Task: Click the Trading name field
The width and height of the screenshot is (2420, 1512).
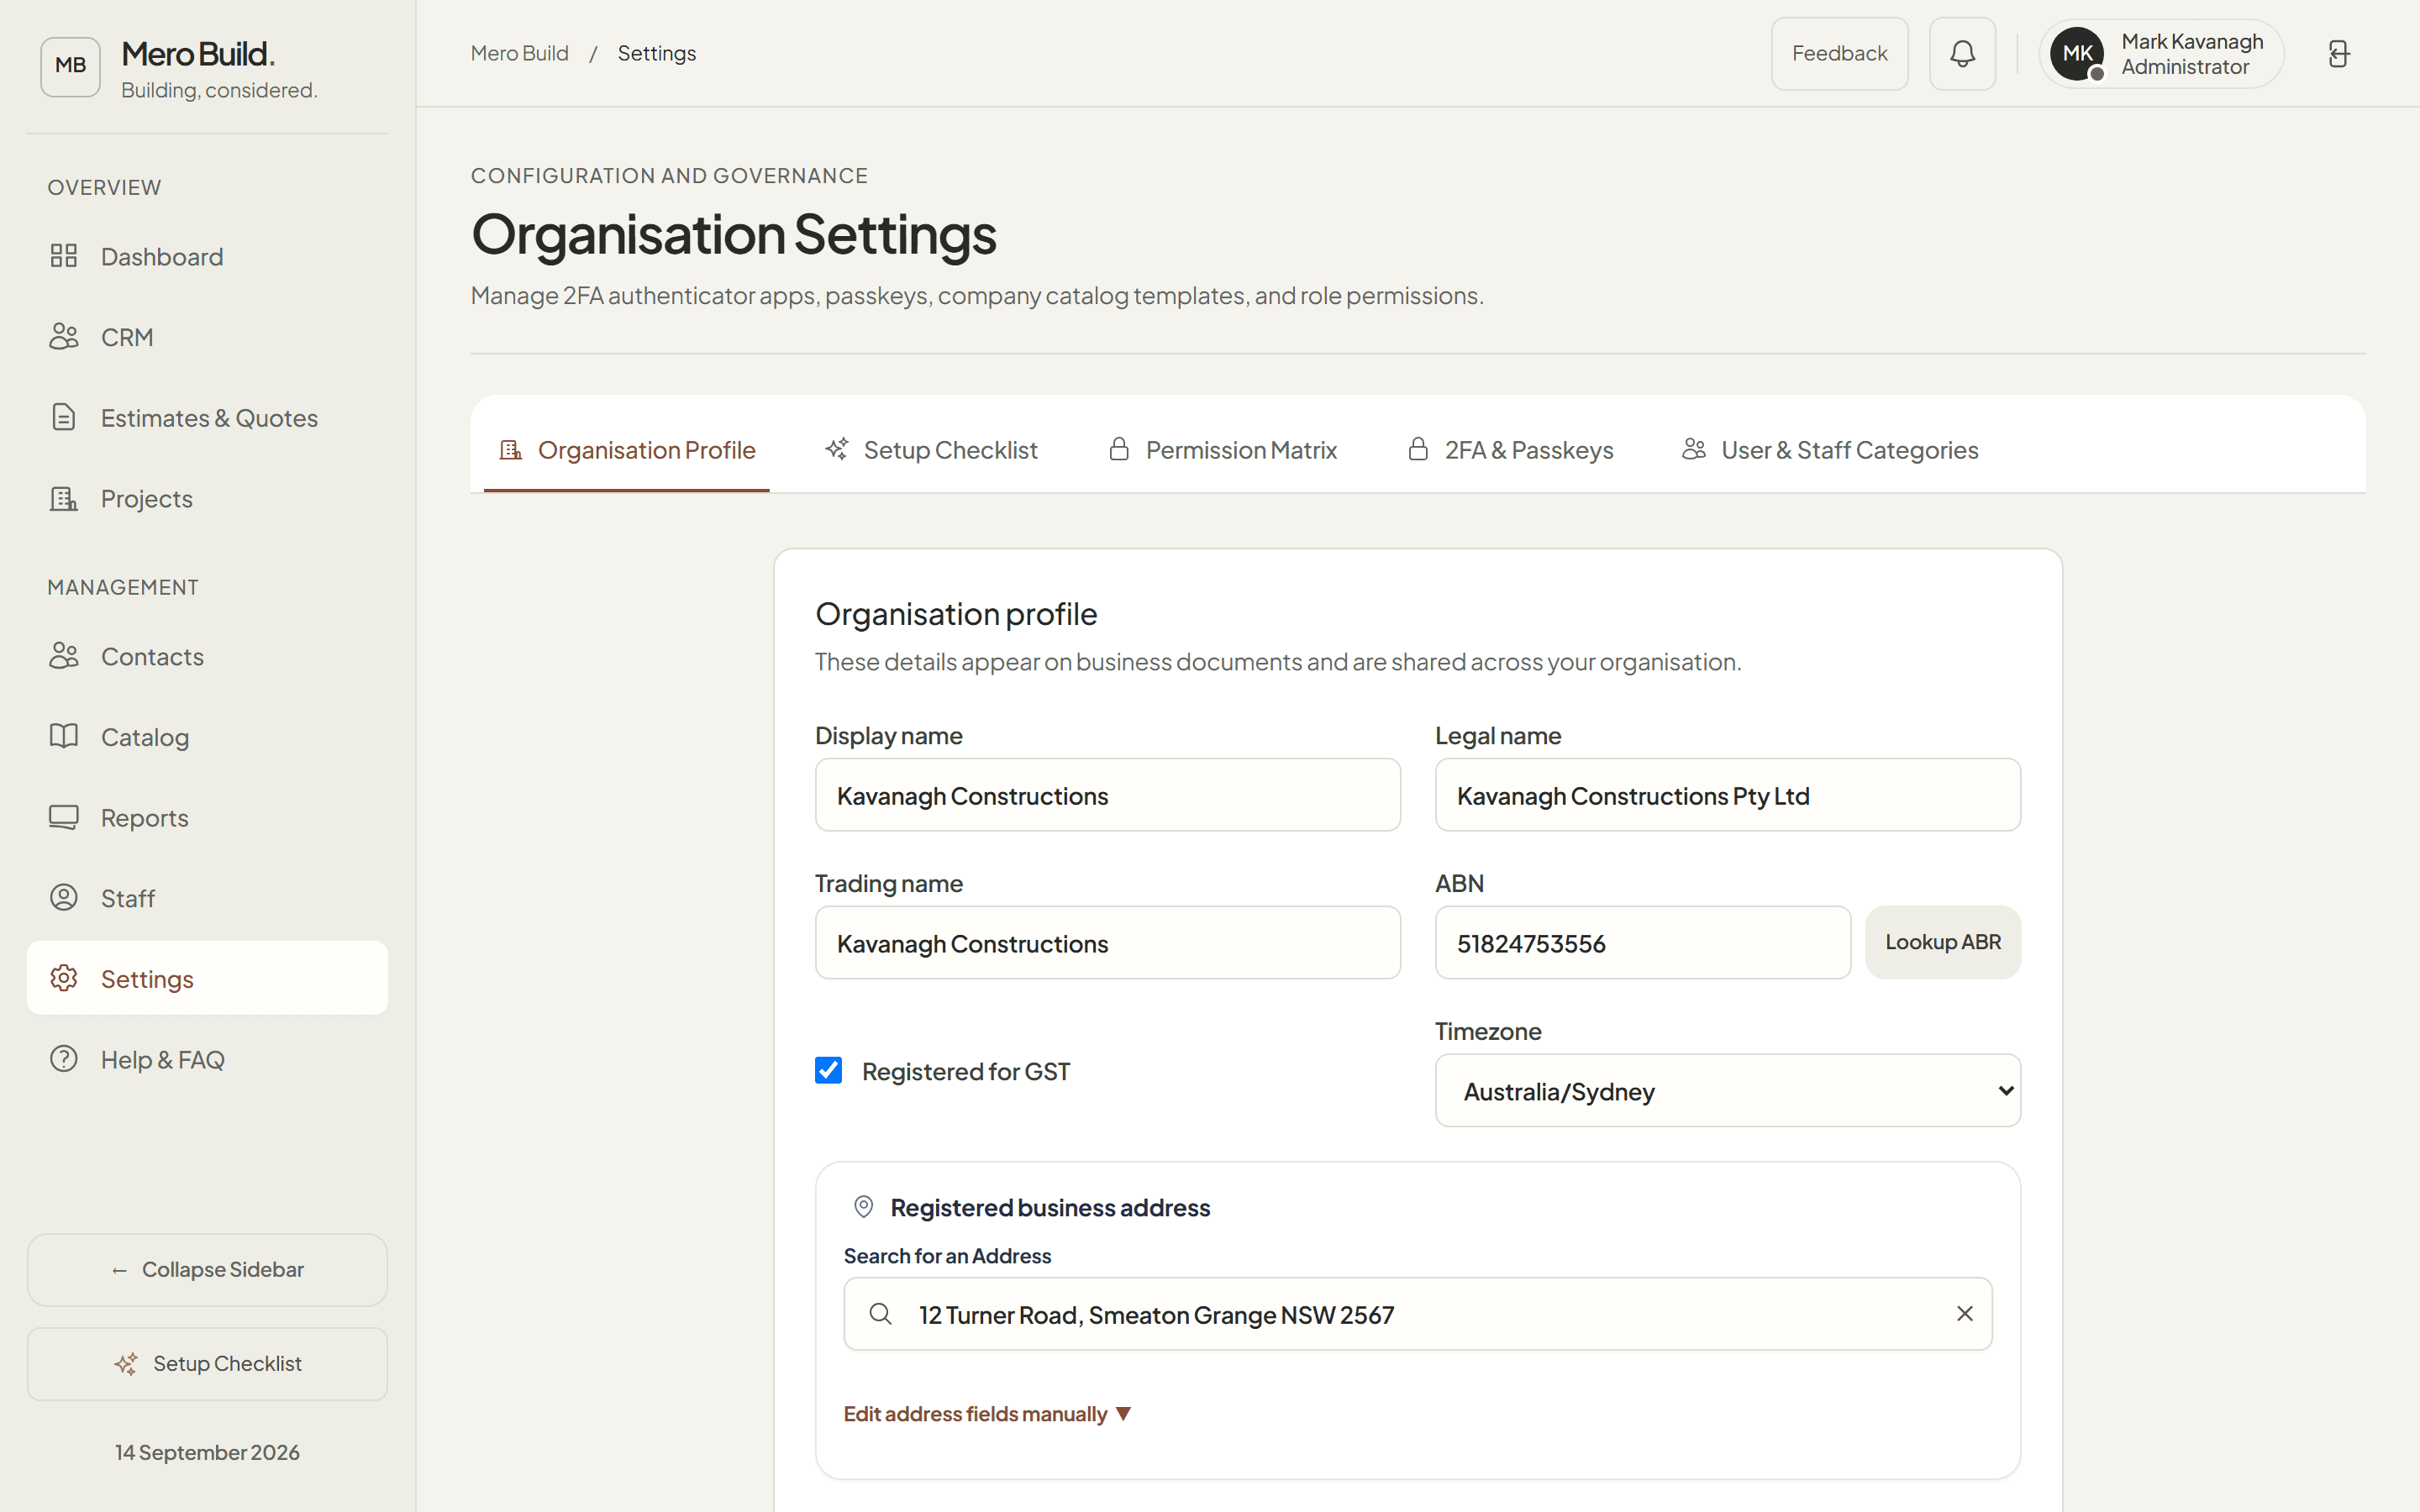Action: [1107, 942]
